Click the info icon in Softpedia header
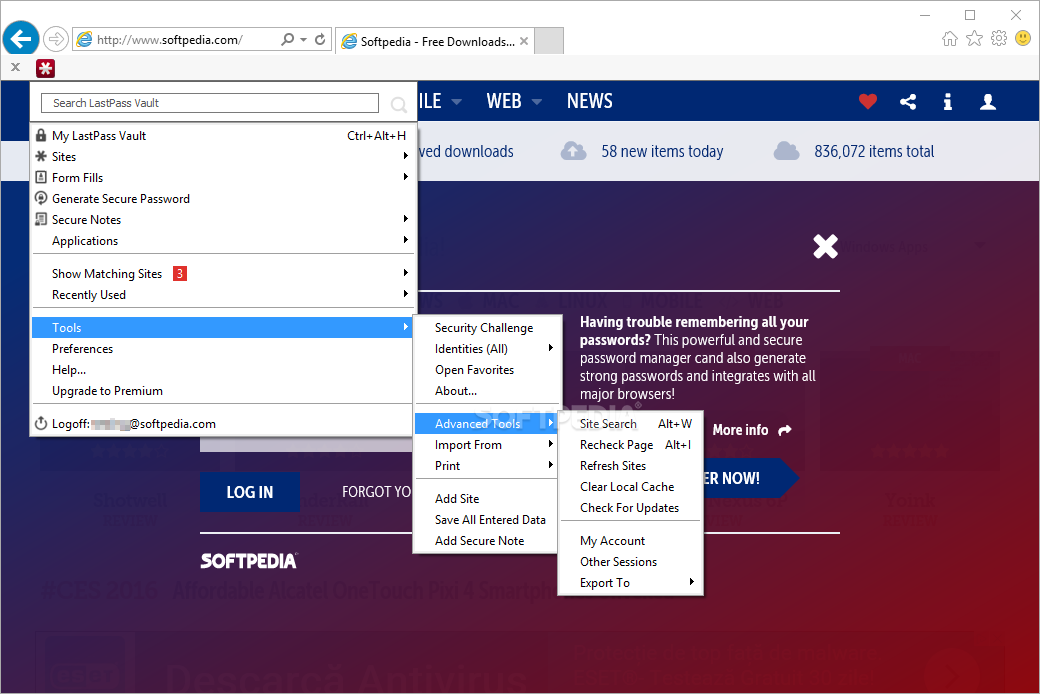Image resolution: width=1040 pixels, height=694 pixels. 948,102
